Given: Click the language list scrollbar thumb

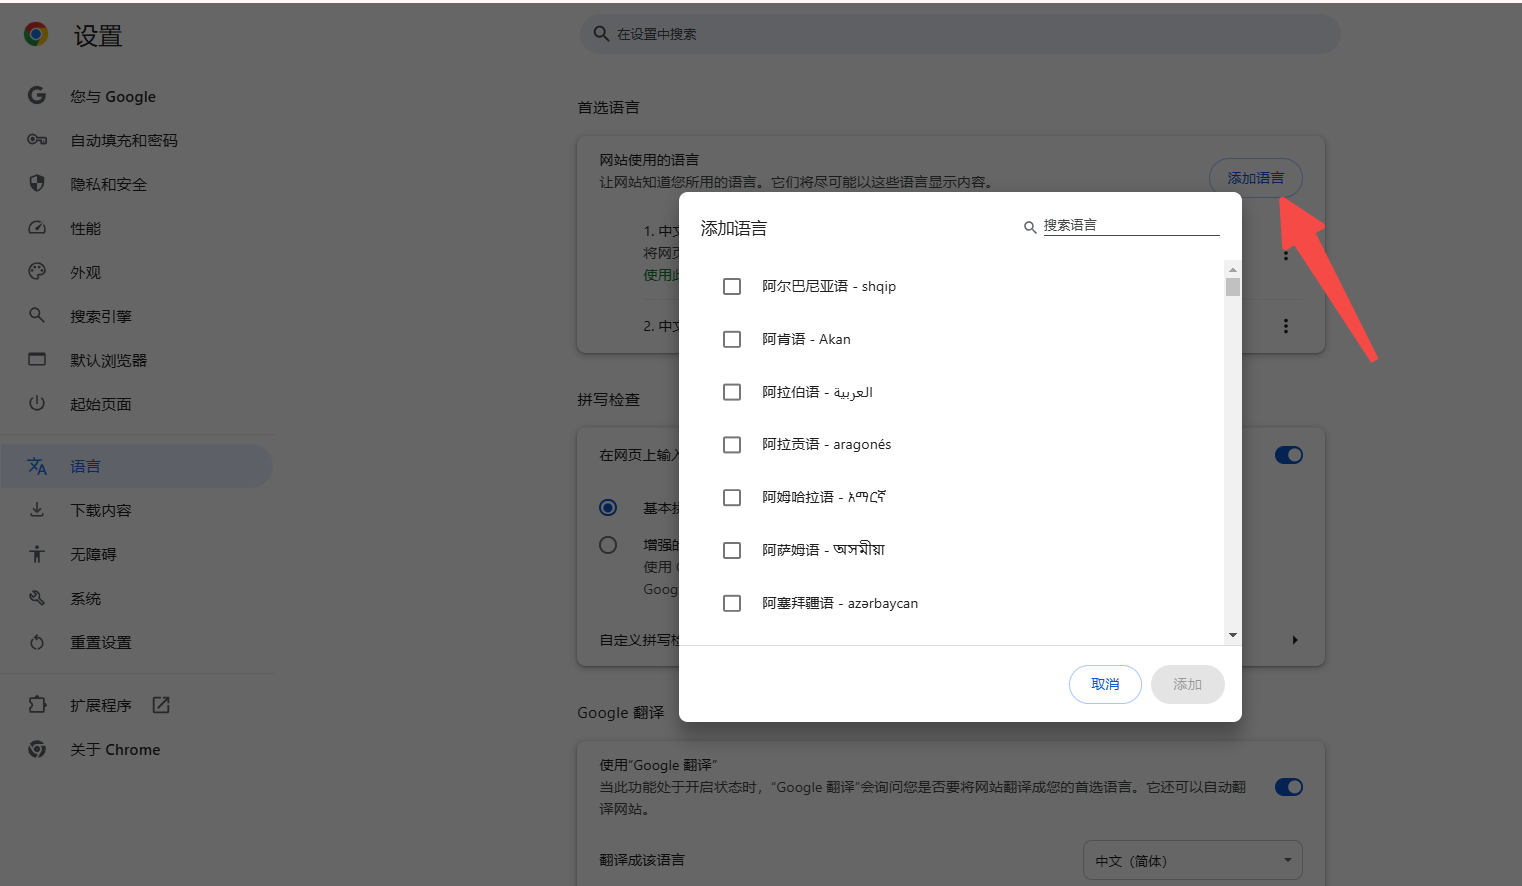Looking at the screenshot, I should click(1233, 287).
